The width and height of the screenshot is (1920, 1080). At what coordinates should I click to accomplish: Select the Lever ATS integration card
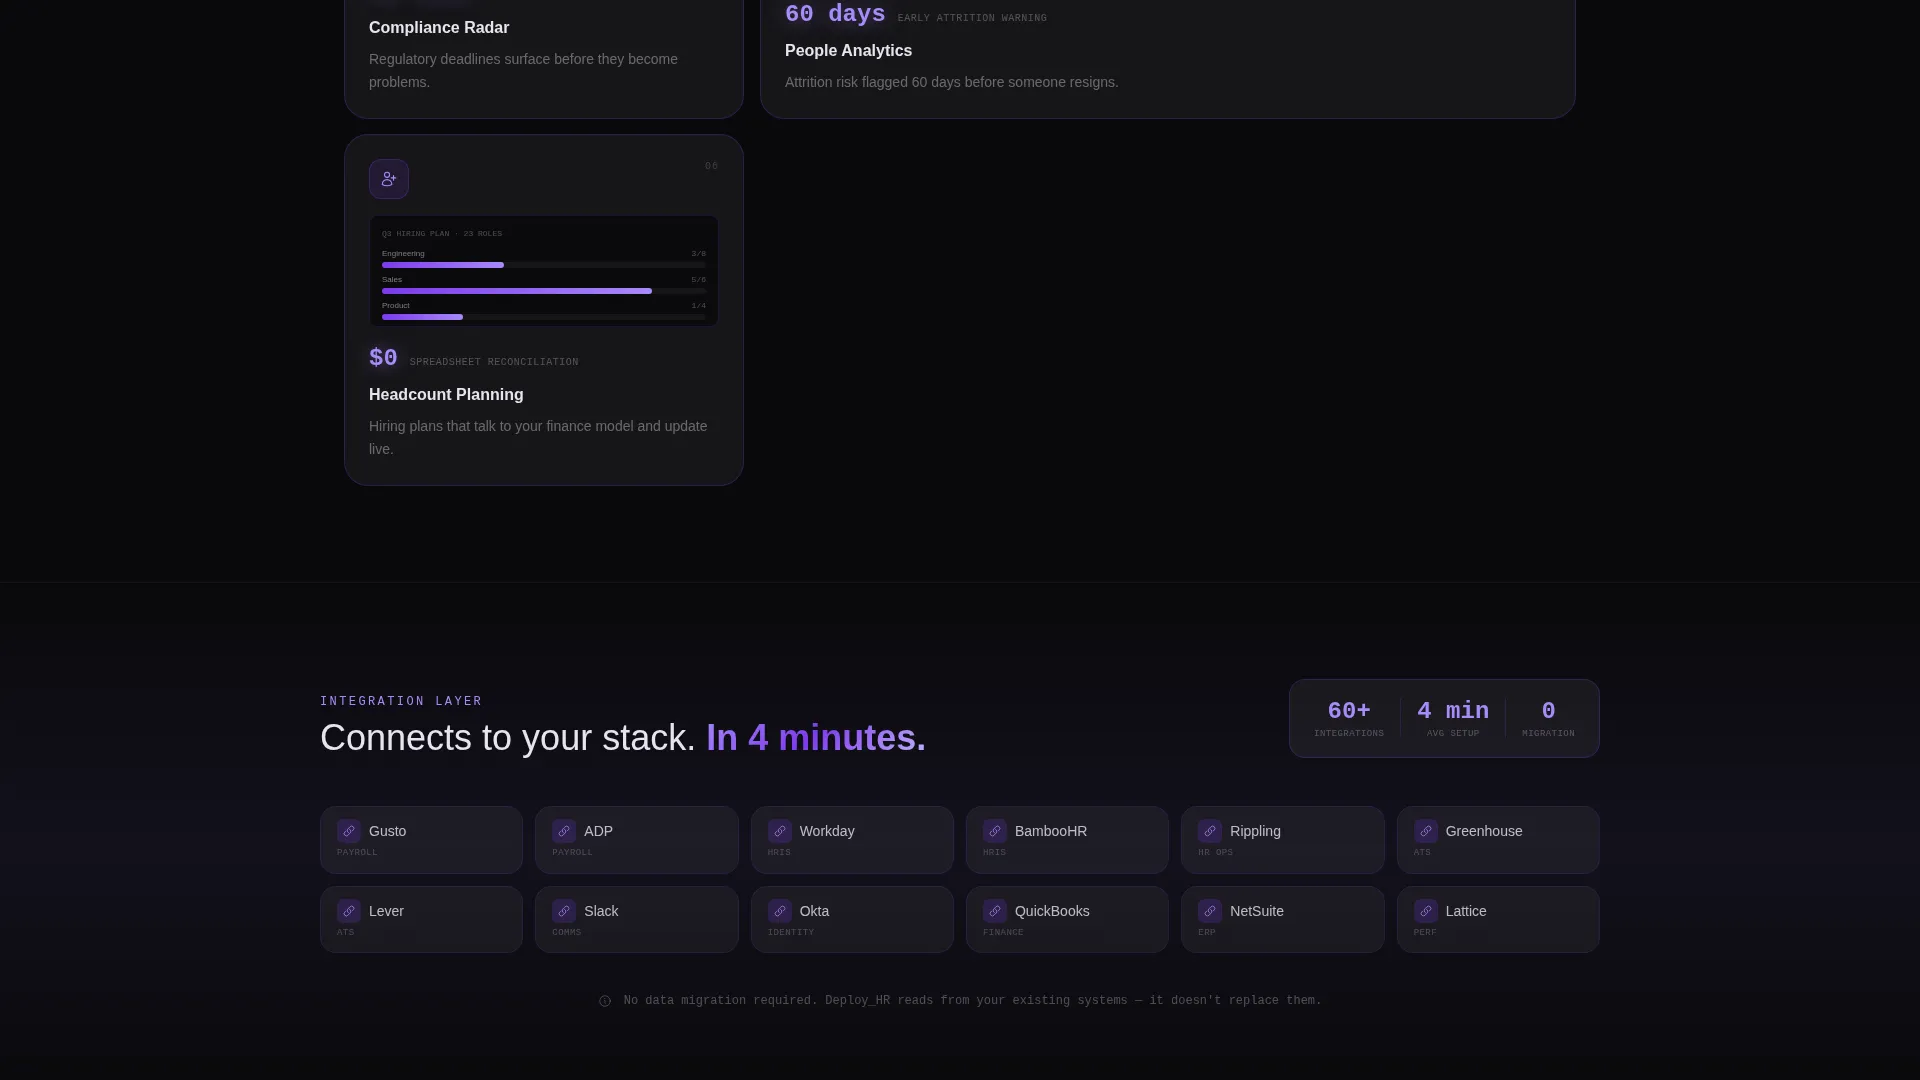[421, 919]
